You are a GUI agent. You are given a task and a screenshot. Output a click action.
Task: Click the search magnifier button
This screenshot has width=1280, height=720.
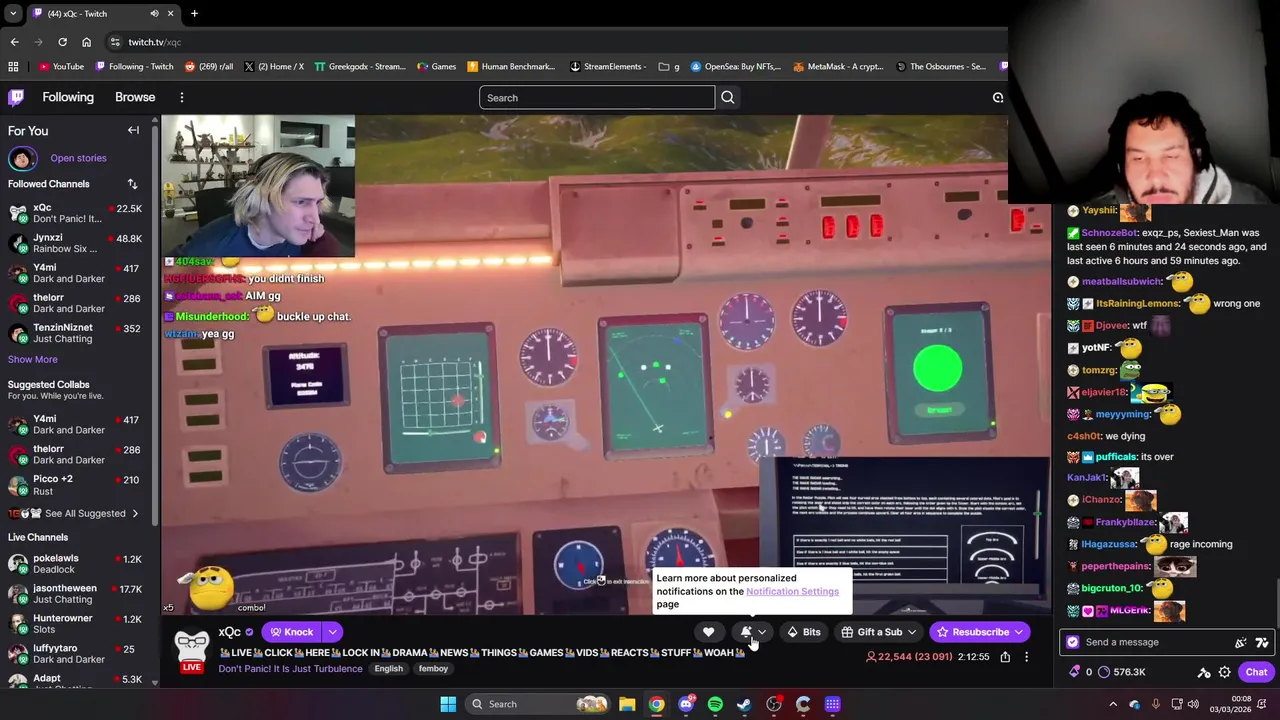pos(727,97)
